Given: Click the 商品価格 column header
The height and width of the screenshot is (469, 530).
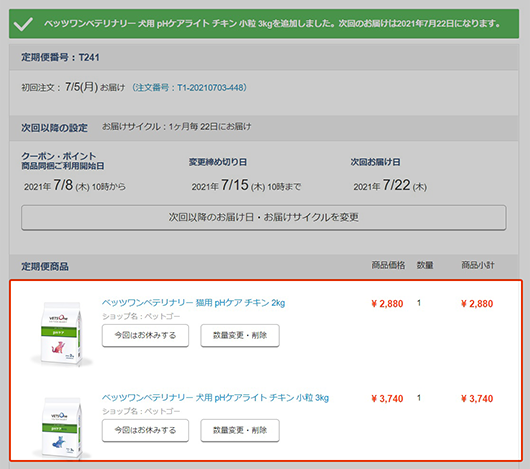Looking at the screenshot, I should 388,265.
